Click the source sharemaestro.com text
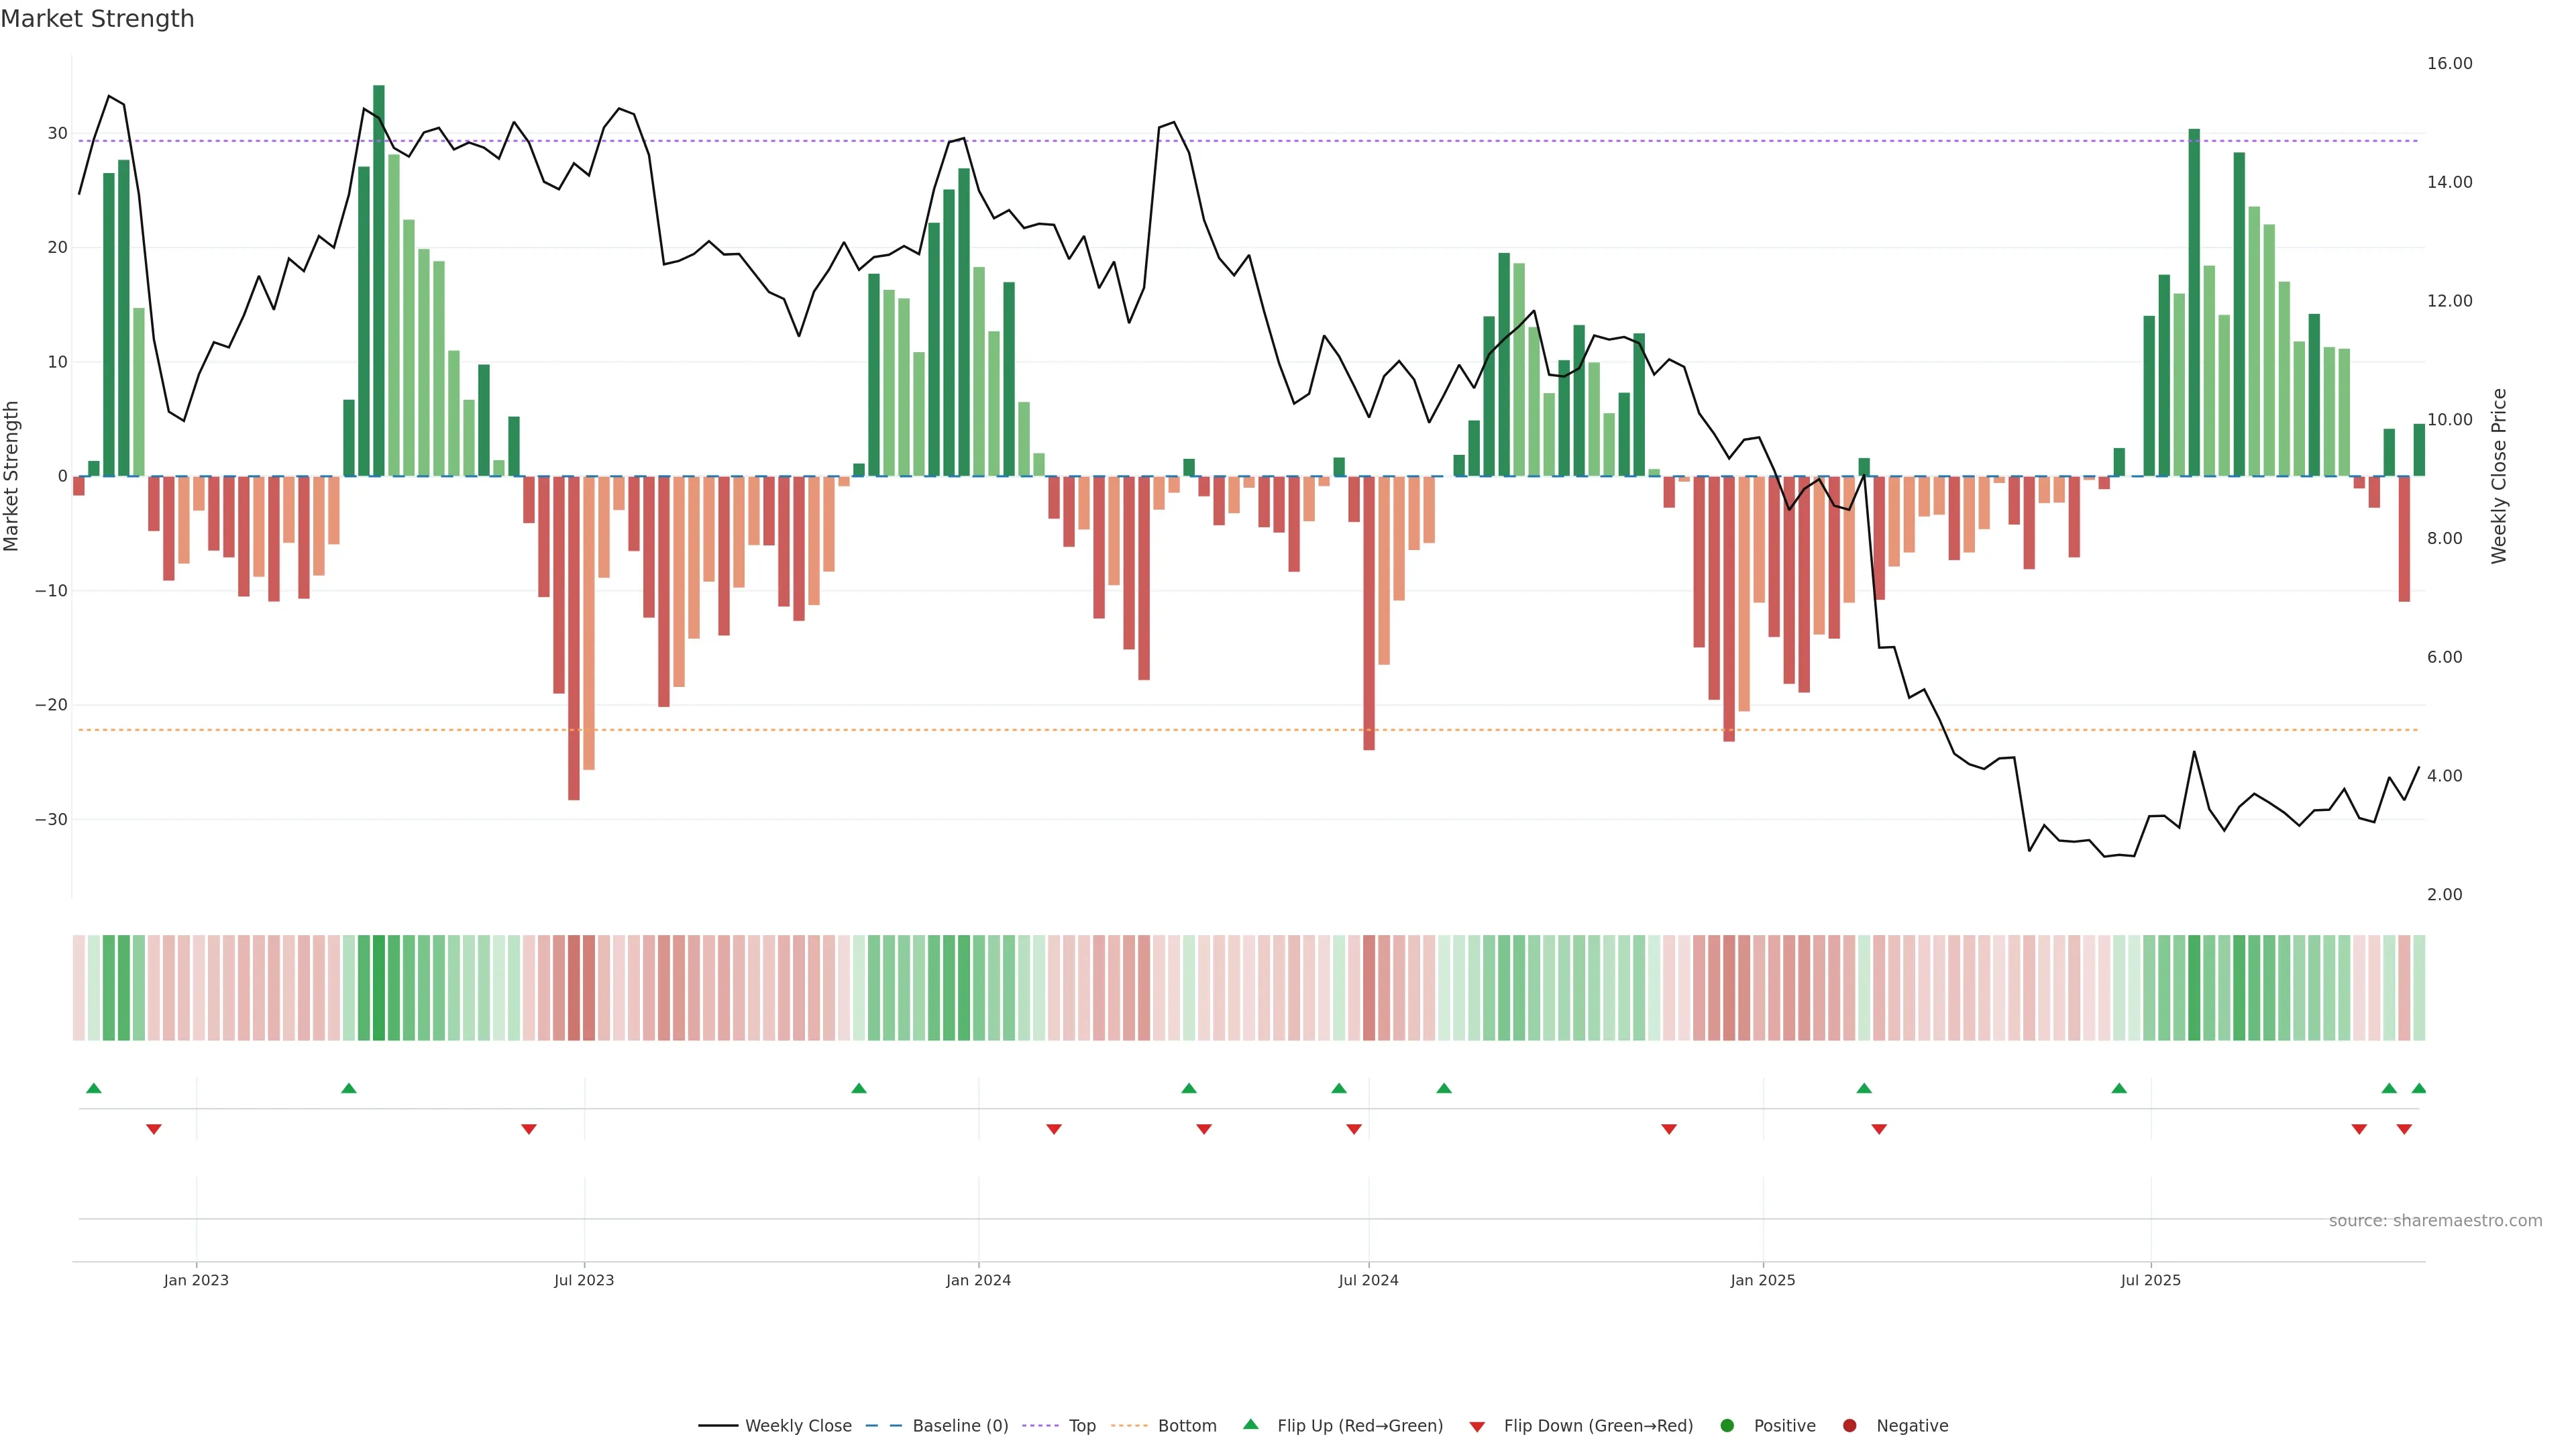This screenshot has height=1449, width=2576. pyautogui.click(x=2435, y=1221)
